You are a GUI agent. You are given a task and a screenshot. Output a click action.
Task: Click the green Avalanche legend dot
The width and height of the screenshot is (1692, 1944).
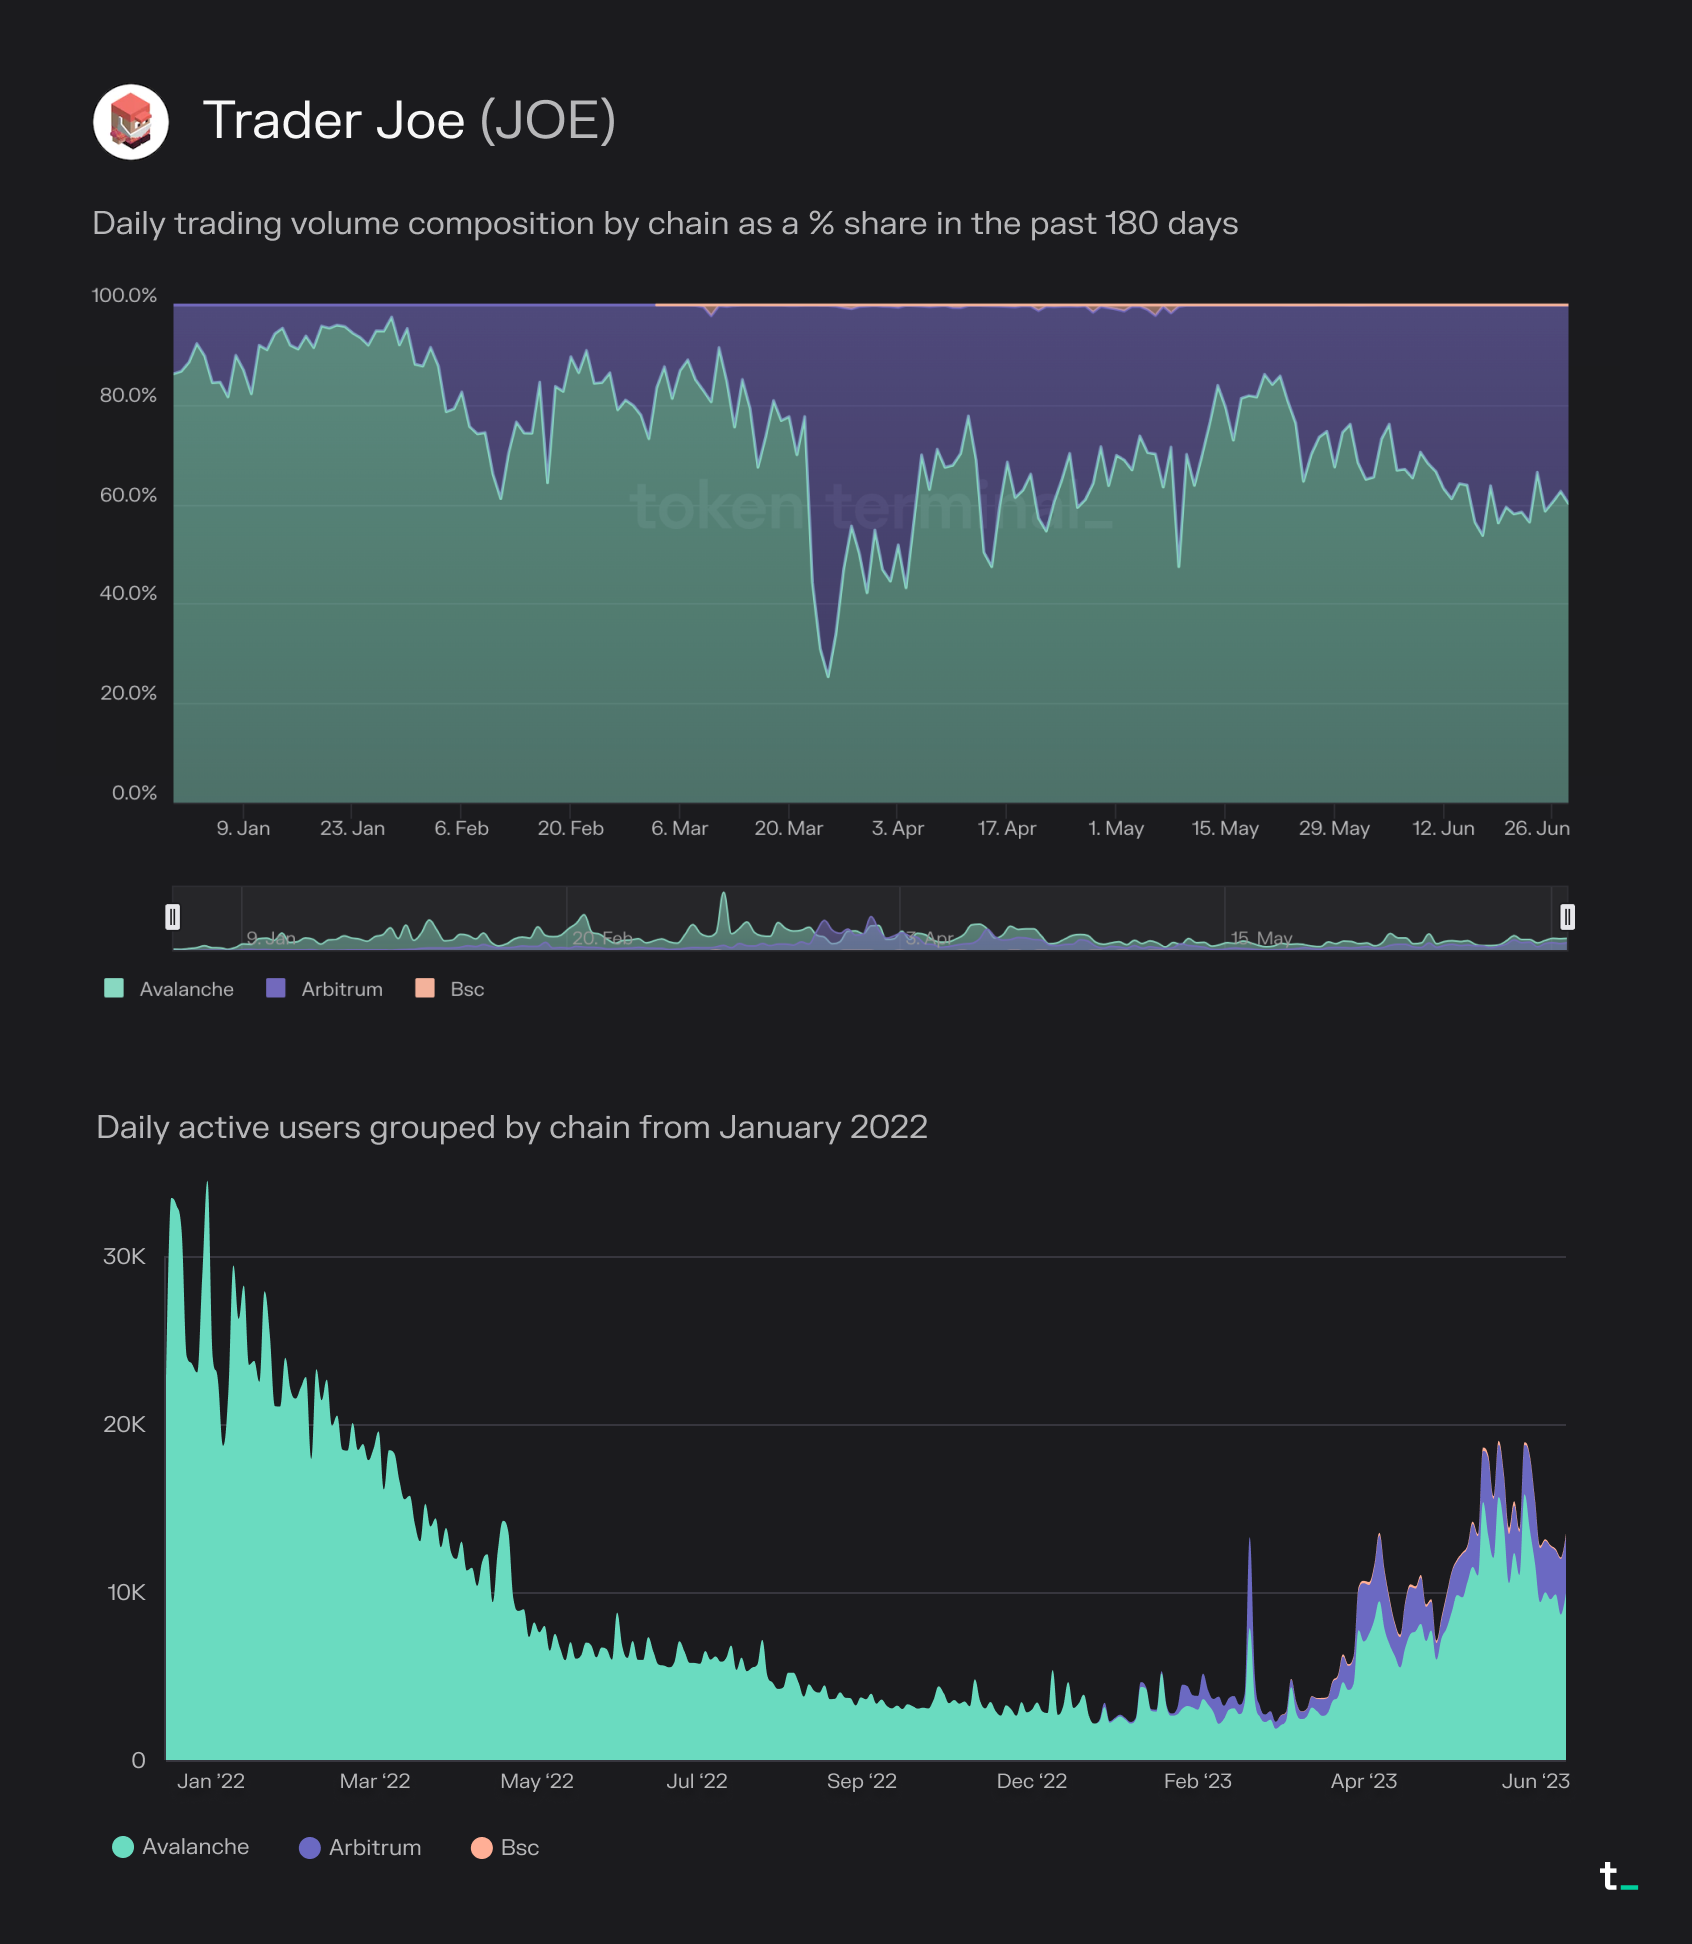123,1847
